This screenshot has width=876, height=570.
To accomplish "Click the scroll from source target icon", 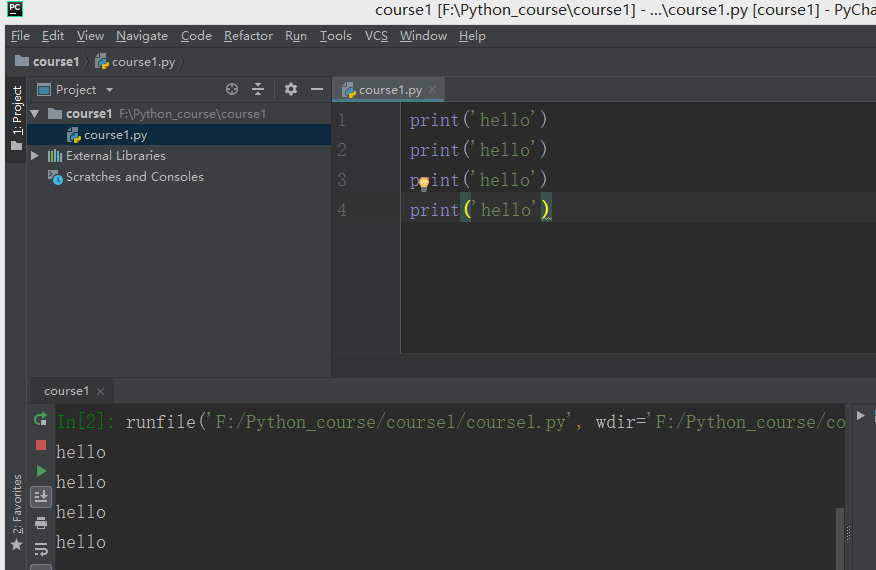I will click(x=232, y=89).
